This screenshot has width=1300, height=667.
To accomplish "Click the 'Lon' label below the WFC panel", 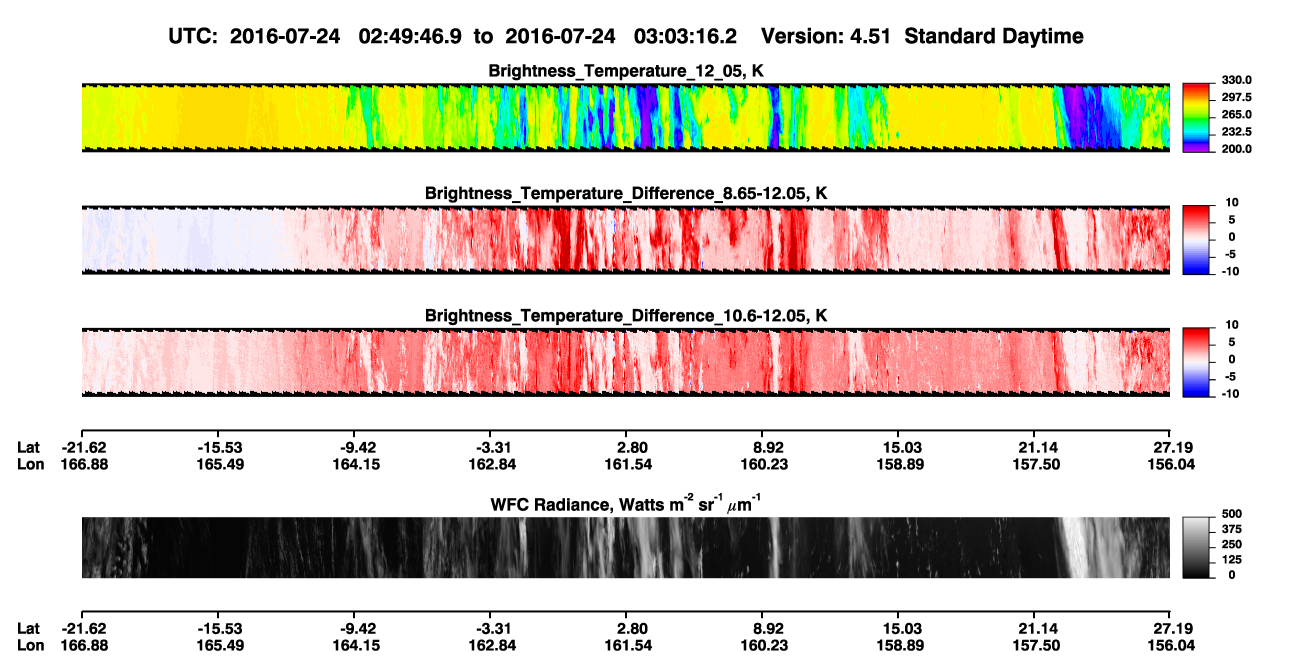I will click(x=29, y=645).
